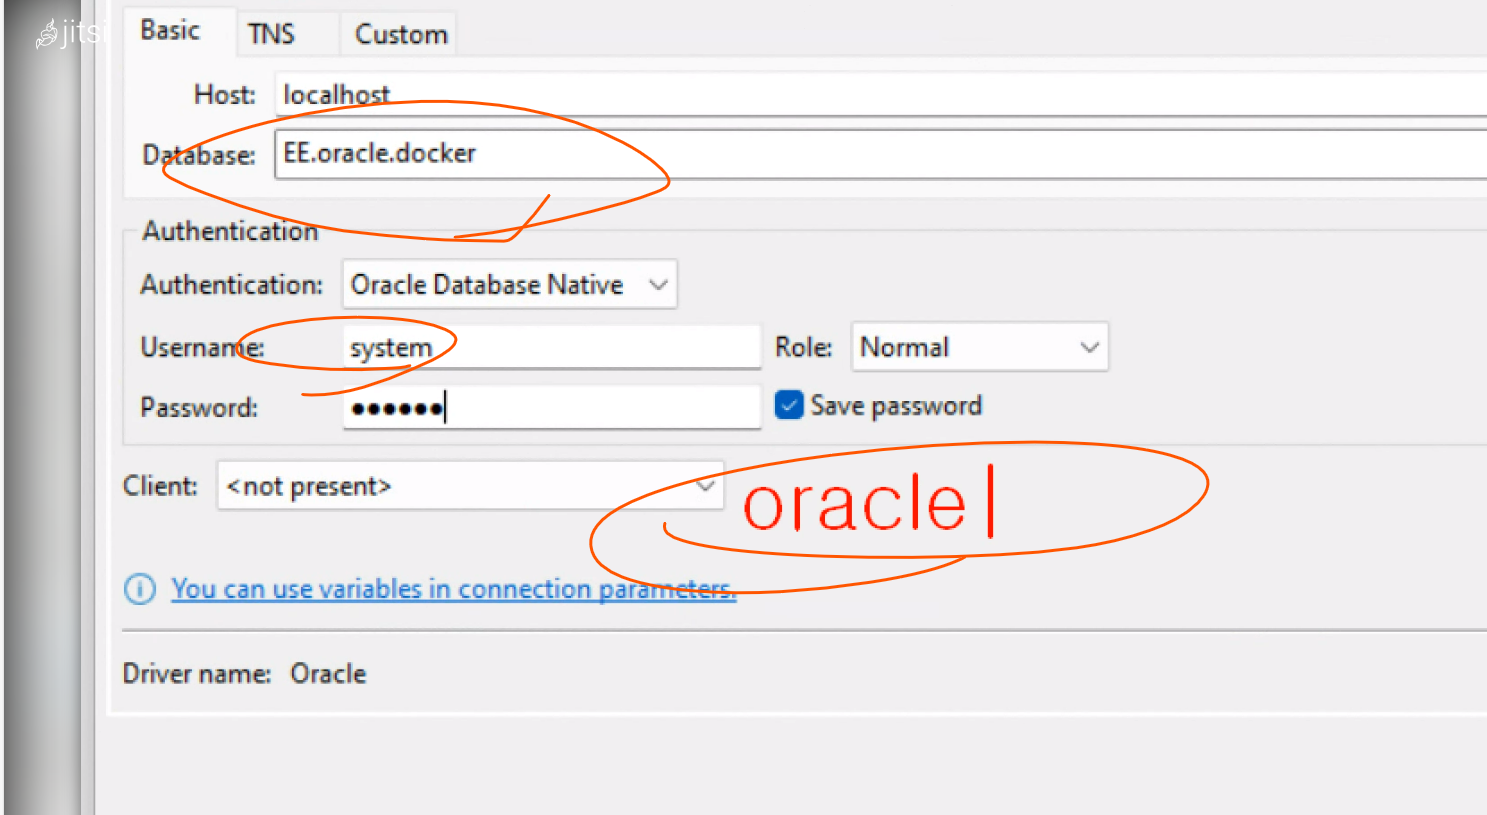
Task: Open the Client dropdown showing not present
Action: (x=470, y=486)
